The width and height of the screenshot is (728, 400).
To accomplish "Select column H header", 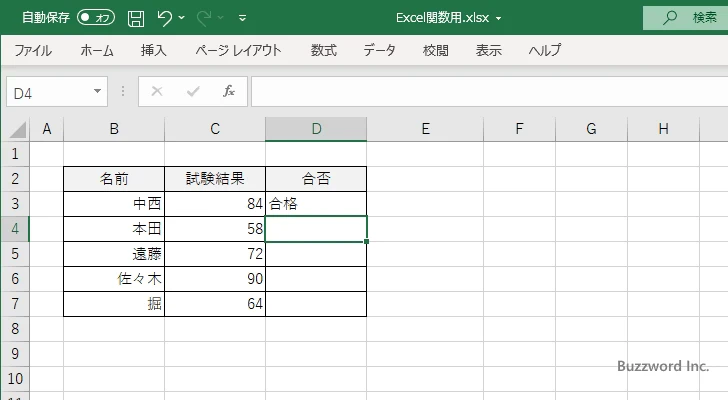I will pos(663,129).
